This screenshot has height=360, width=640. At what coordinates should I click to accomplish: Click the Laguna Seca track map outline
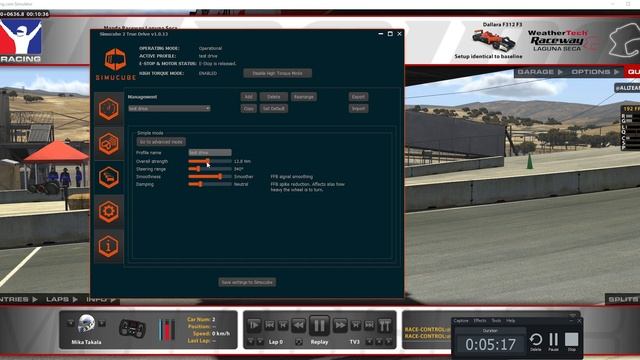[x=624, y=40]
